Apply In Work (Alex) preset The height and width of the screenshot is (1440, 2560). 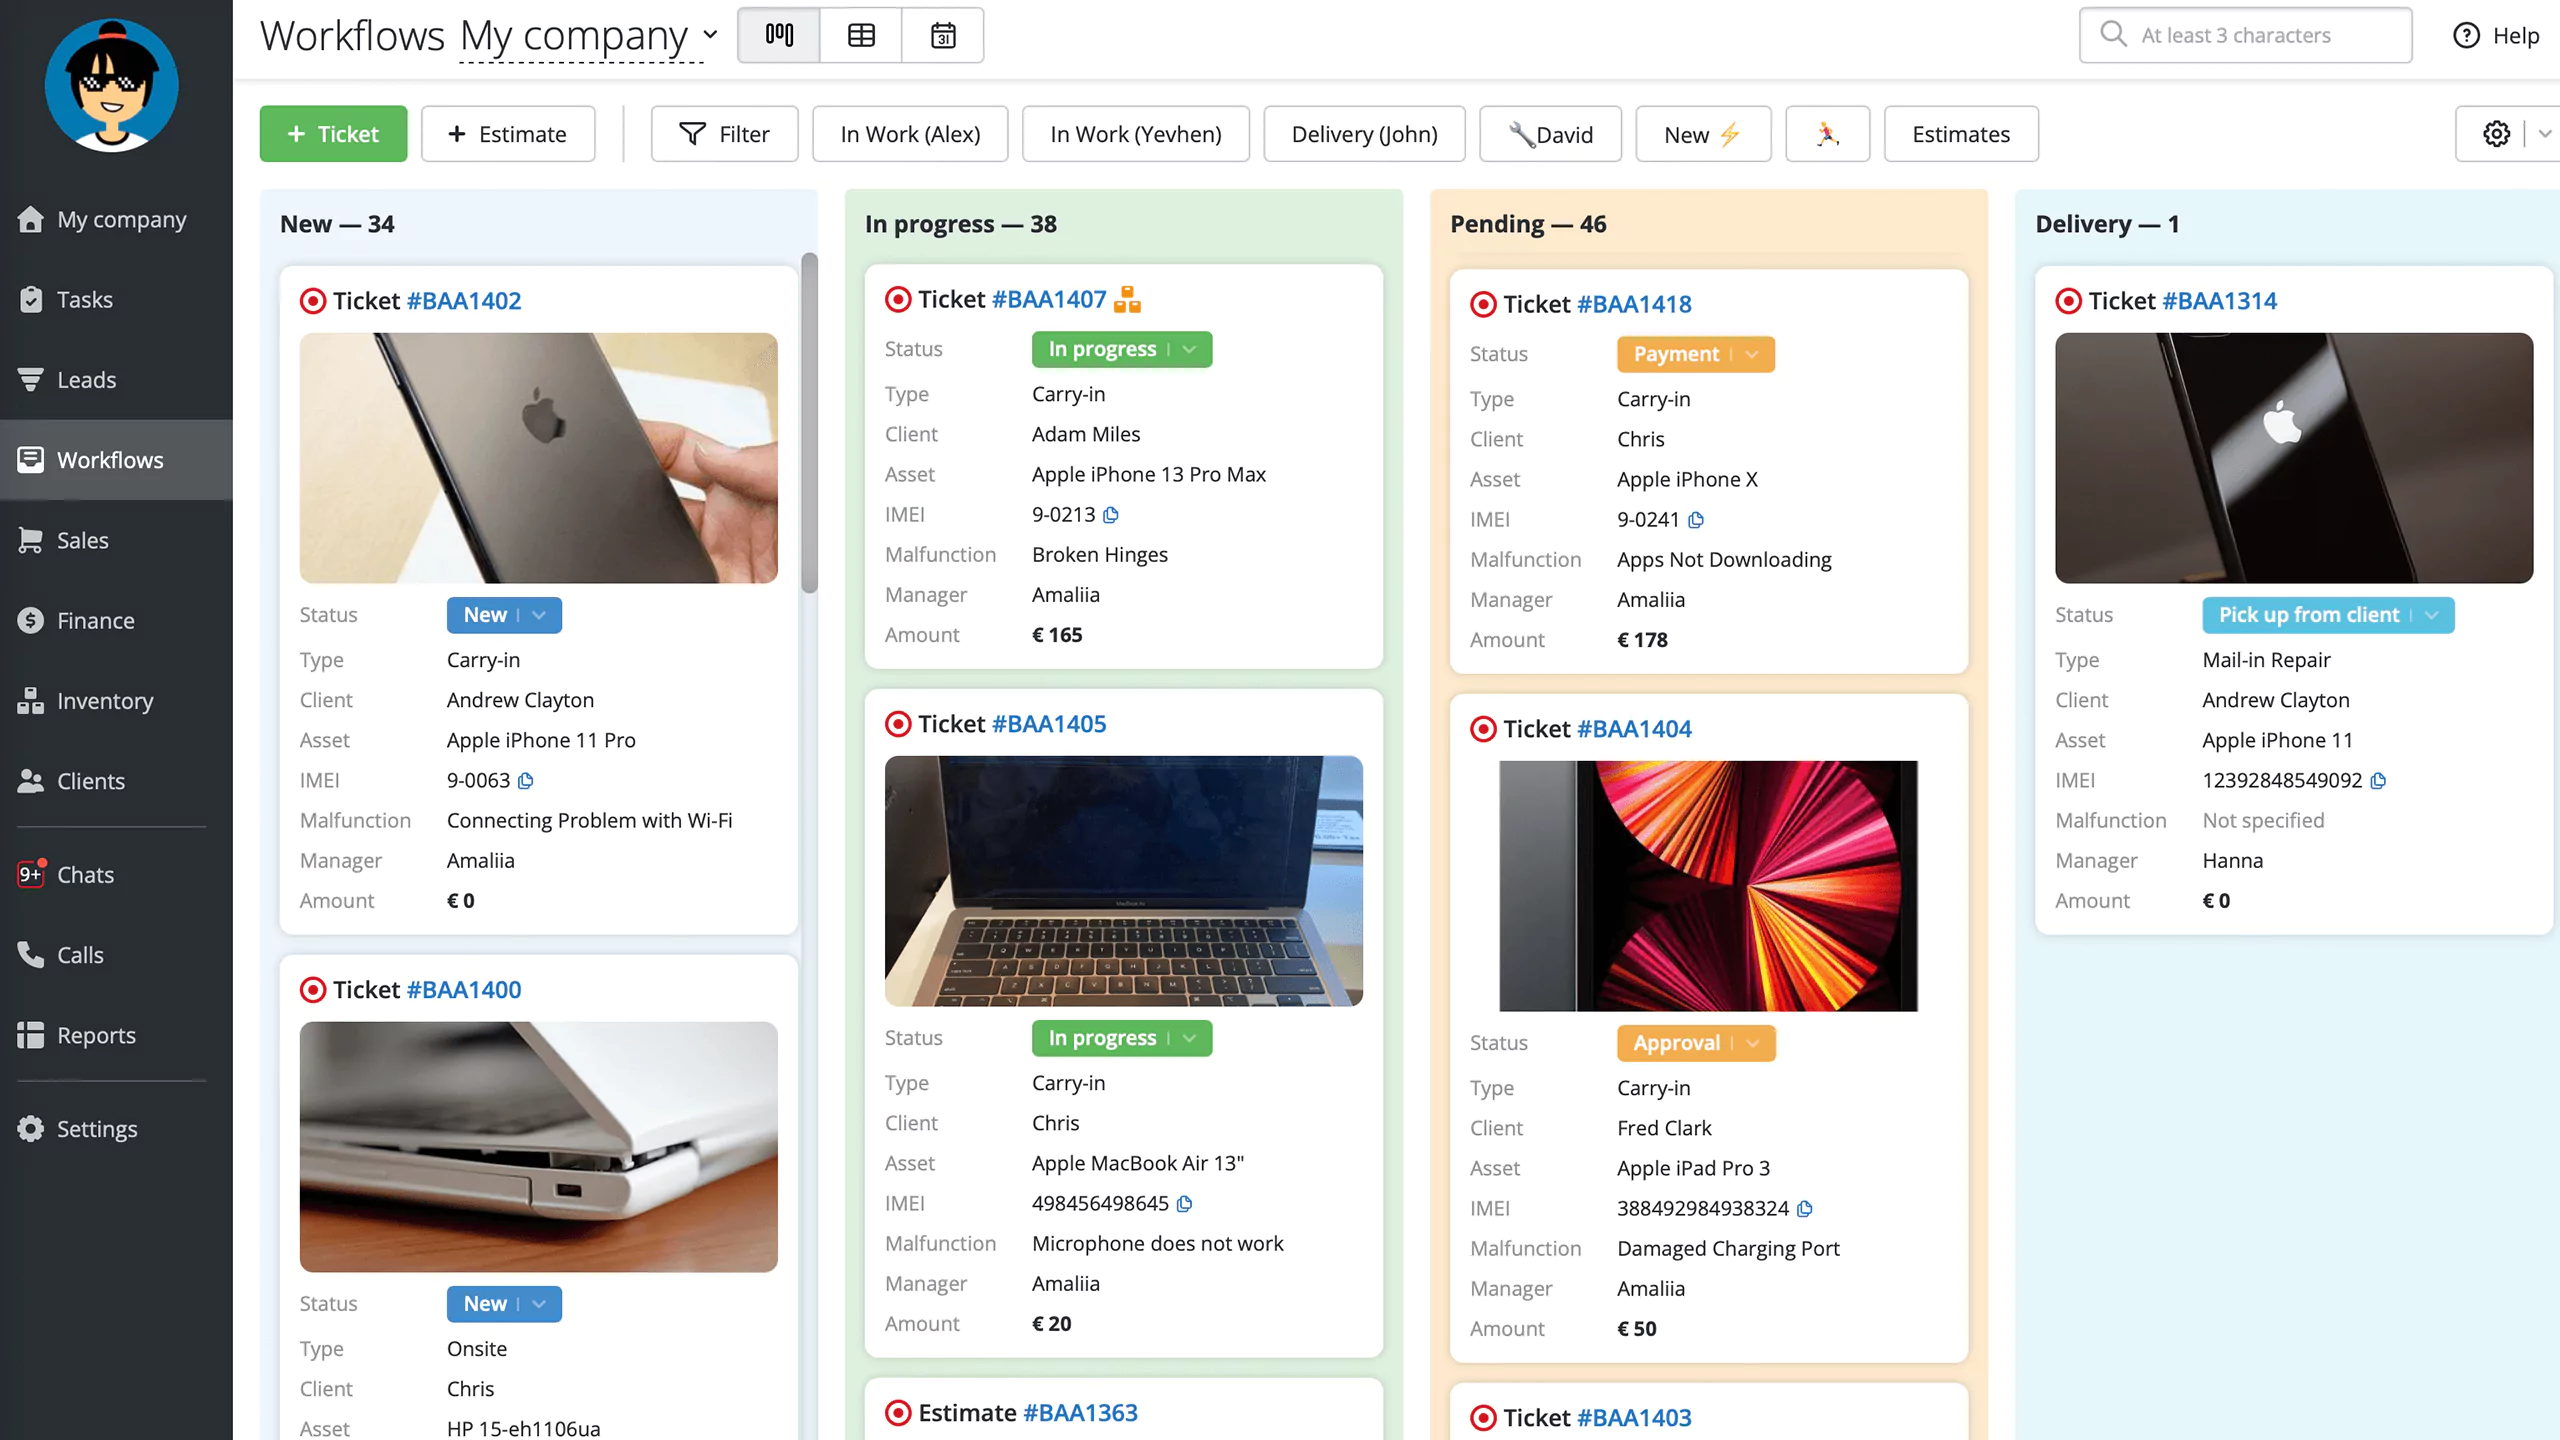click(910, 134)
